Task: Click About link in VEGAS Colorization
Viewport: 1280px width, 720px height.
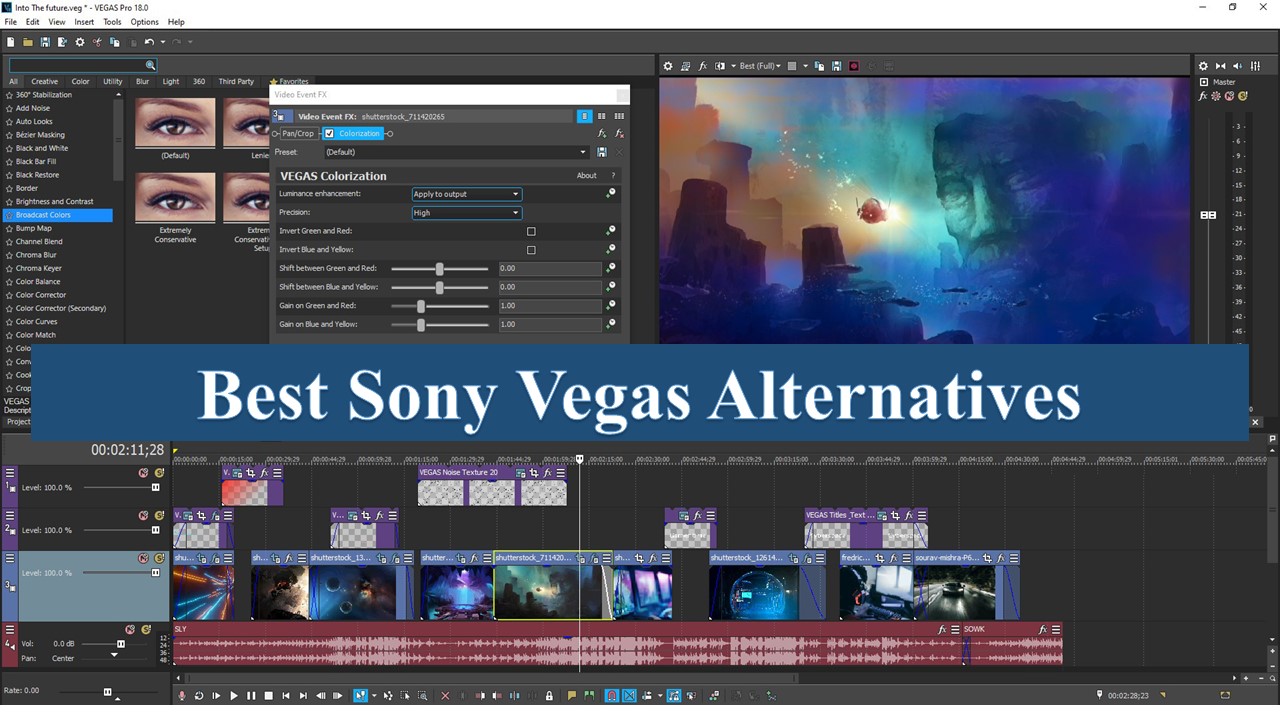Action: 587,176
